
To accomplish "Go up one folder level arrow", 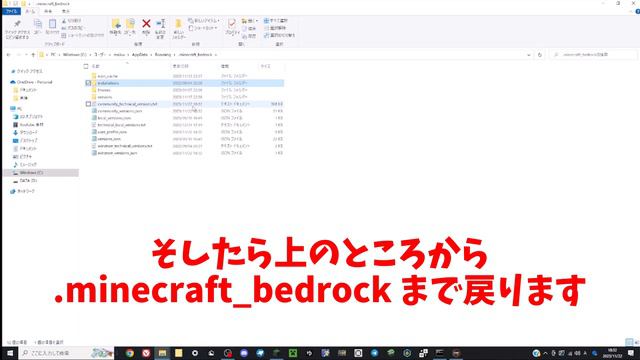I will point(33,55).
